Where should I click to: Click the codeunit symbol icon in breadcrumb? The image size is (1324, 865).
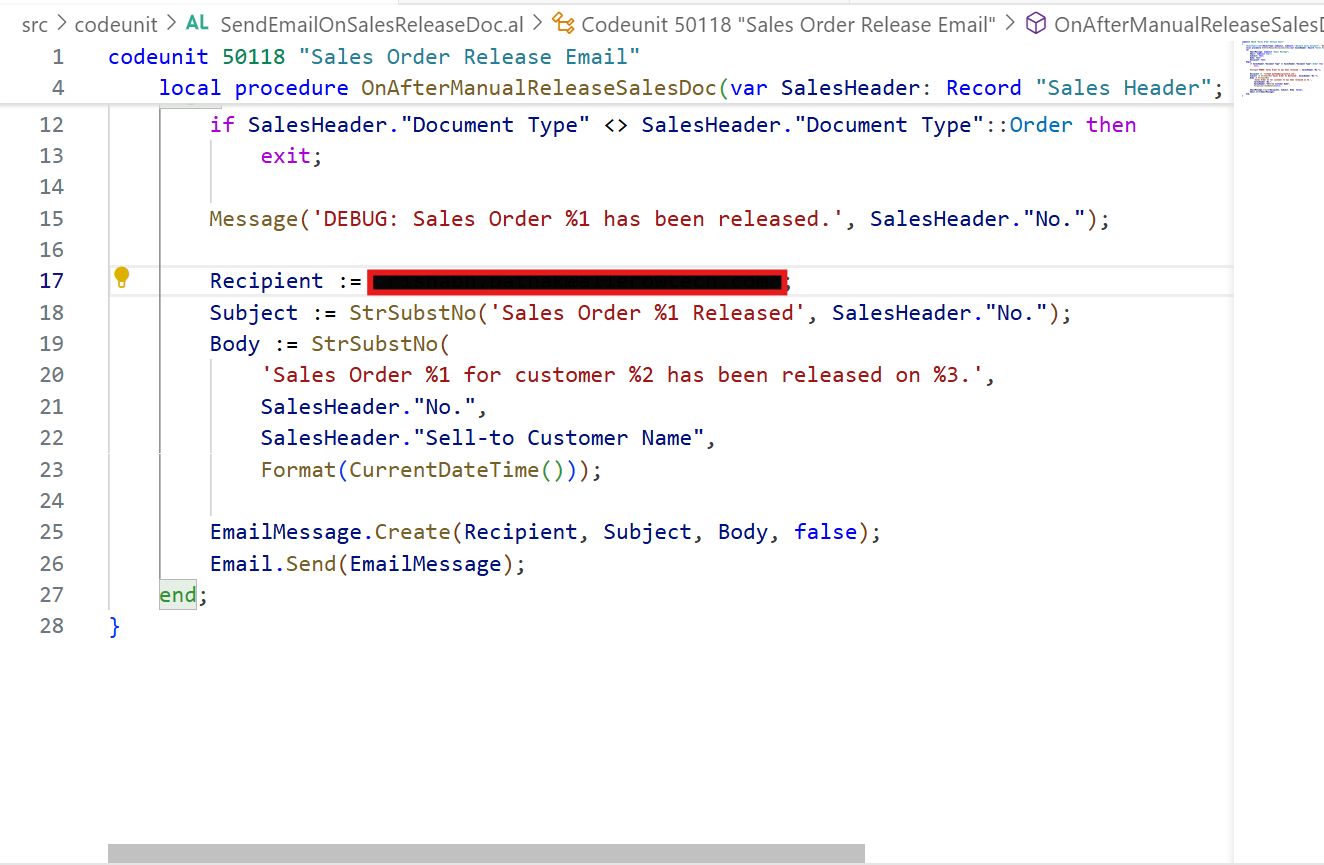pos(563,23)
